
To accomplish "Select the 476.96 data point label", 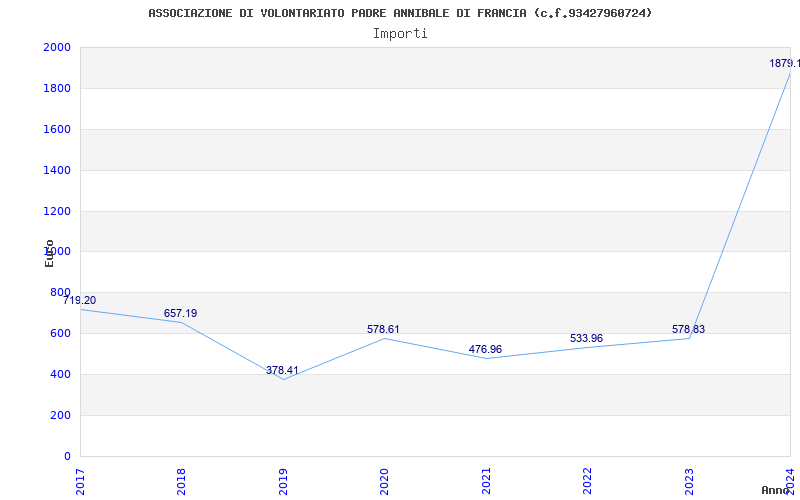I will (x=486, y=350).
